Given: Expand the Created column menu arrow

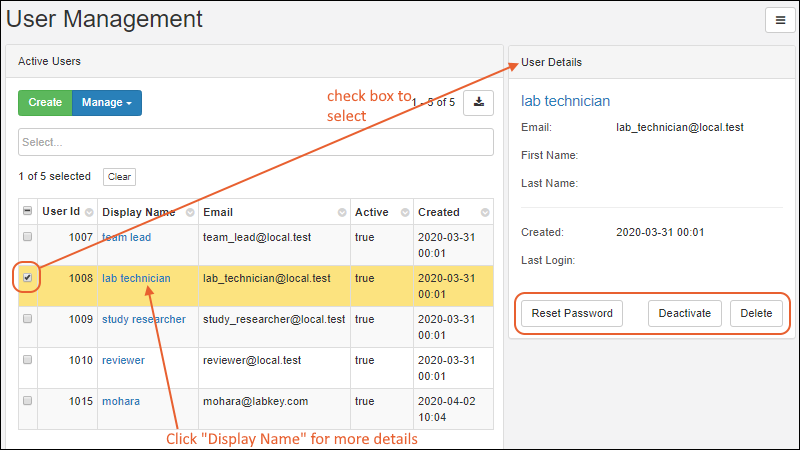Looking at the screenshot, I should coord(485,213).
